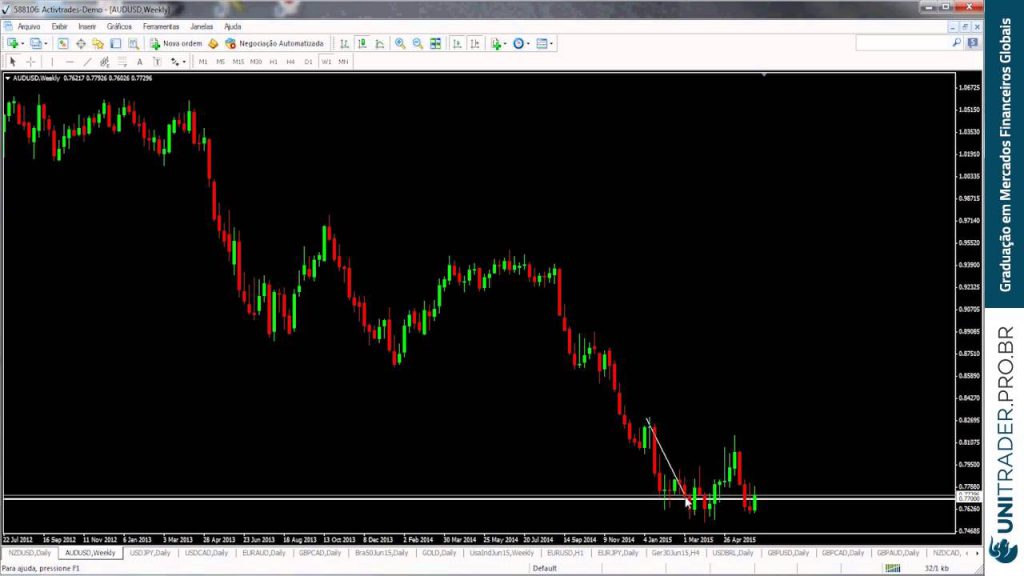Viewport: 1024px width, 576px height.
Task: Click the Templates icon
Action: (x=541, y=44)
